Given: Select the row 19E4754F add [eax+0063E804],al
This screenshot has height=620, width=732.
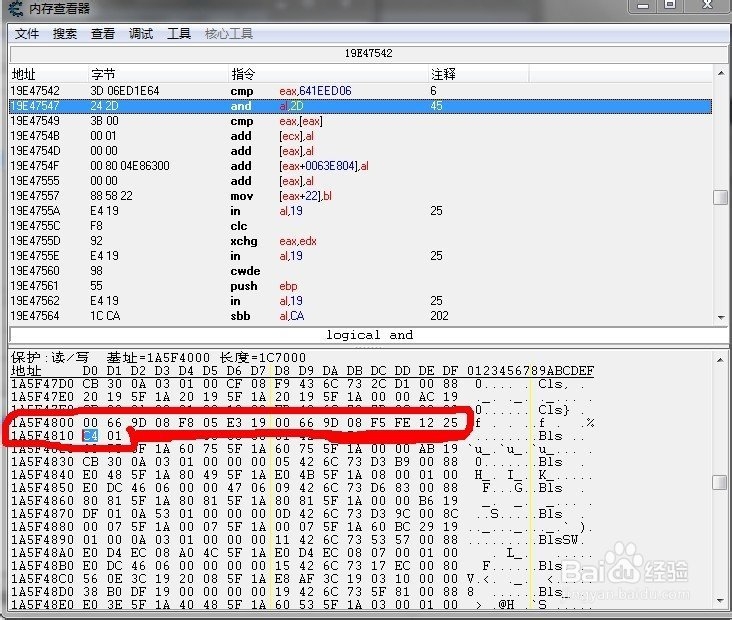Looking at the screenshot, I should tap(360, 166).
